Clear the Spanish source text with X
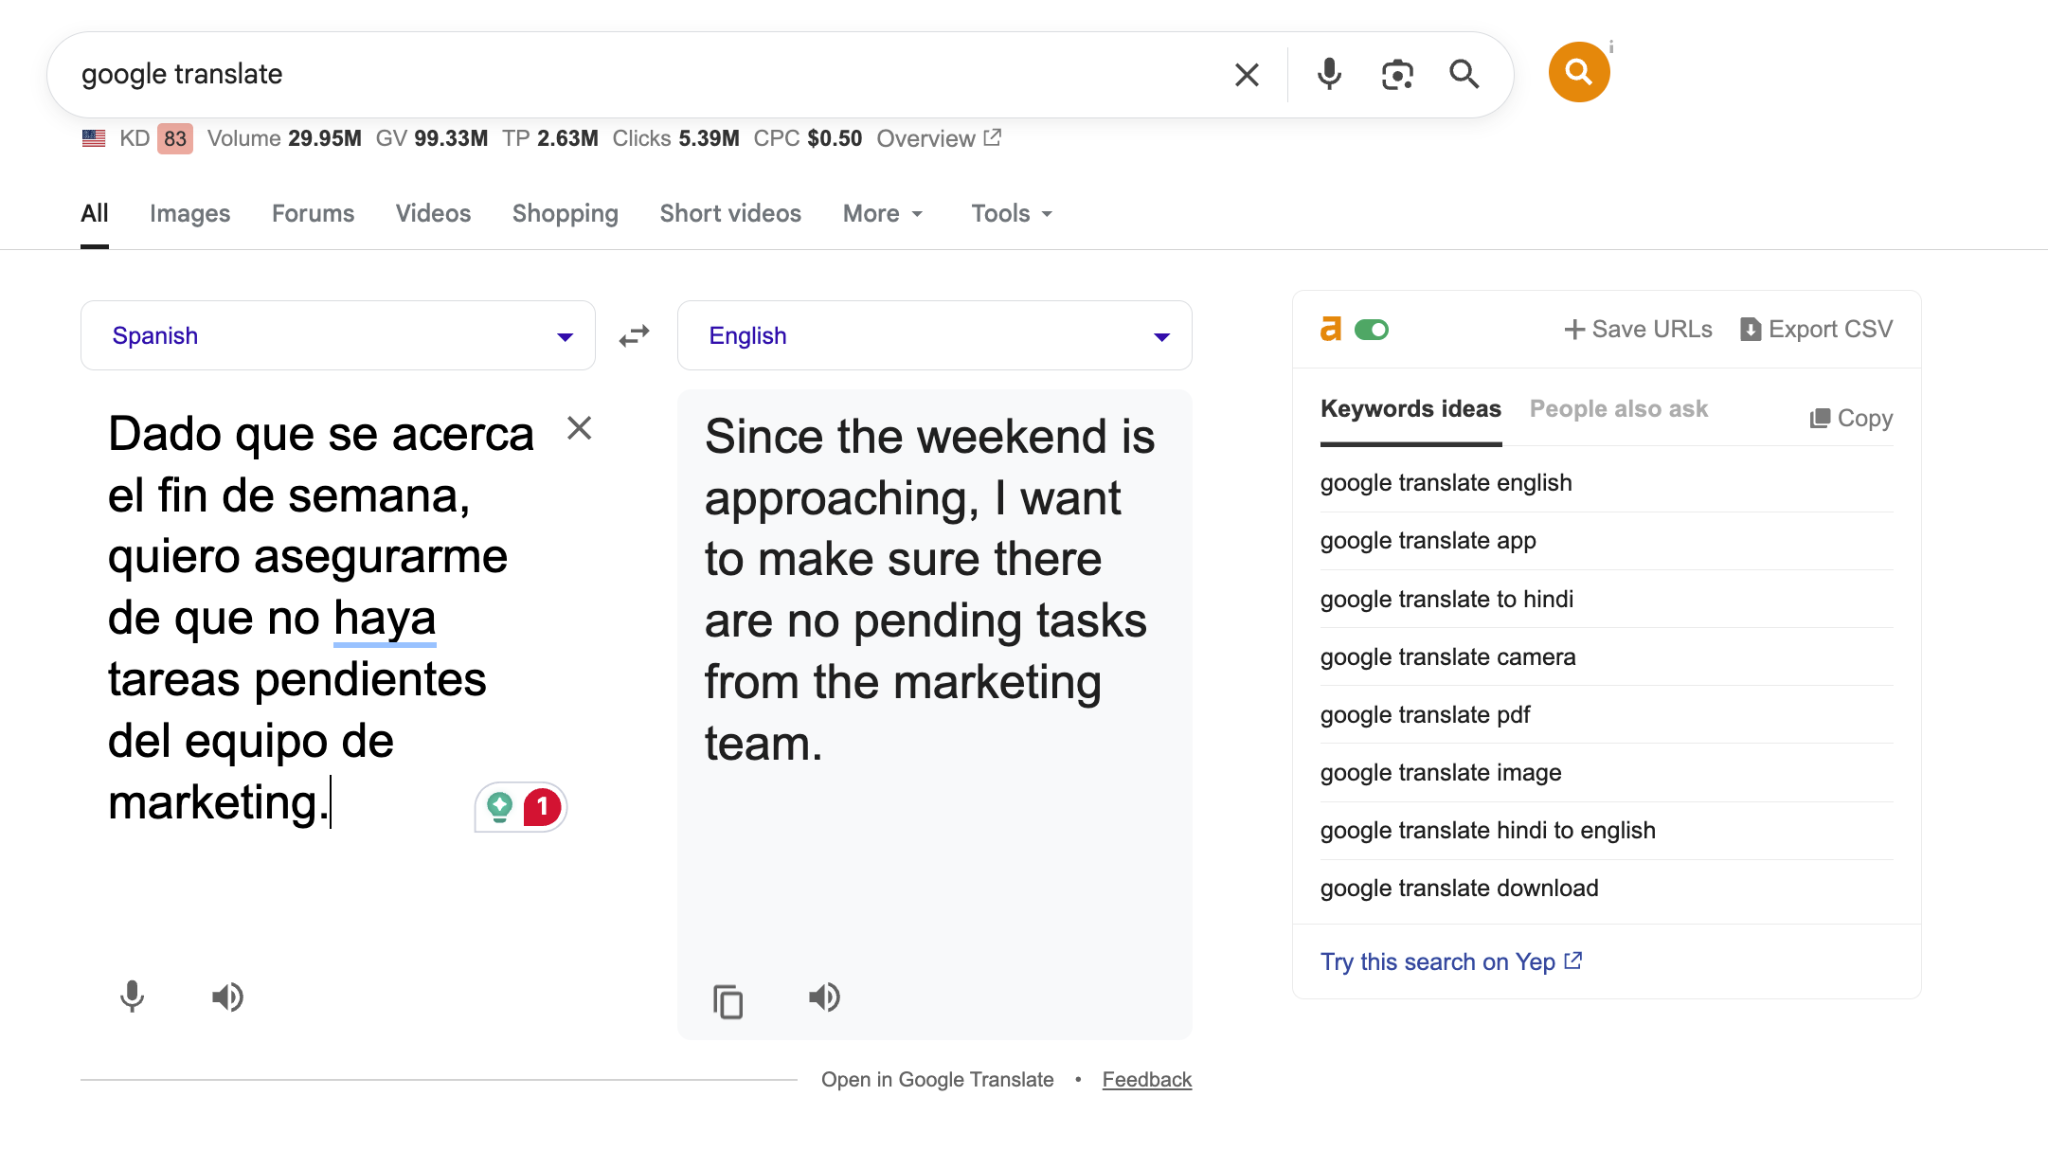The width and height of the screenshot is (2048, 1175). click(x=579, y=428)
